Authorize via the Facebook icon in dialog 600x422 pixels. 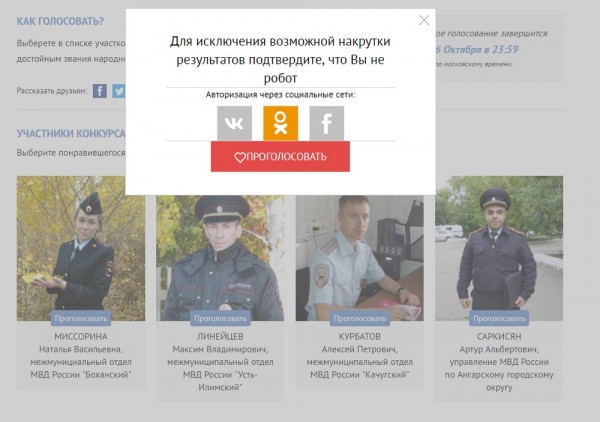(326, 123)
